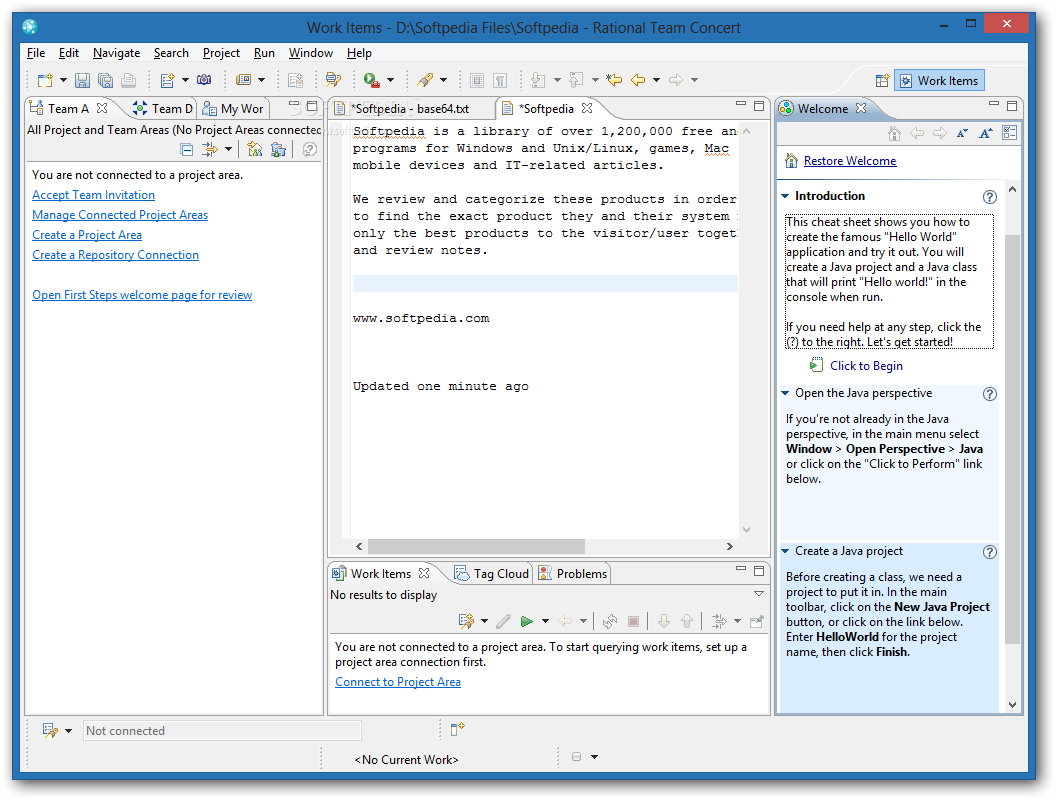Open the dropdown next to the green run query icon

545,621
